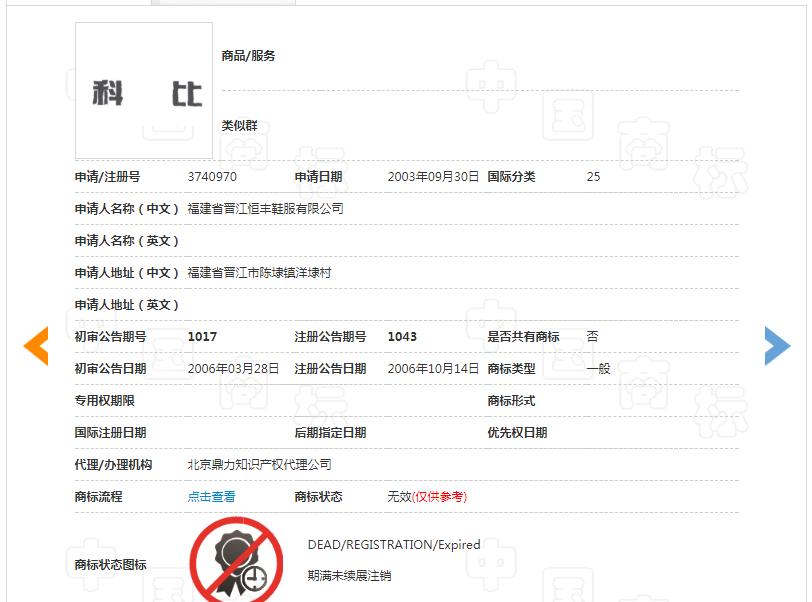Viewport: 812px width, 602px height.
Task: Click the expired notice 期满未续展注销
Action: pyautogui.click(x=351, y=575)
